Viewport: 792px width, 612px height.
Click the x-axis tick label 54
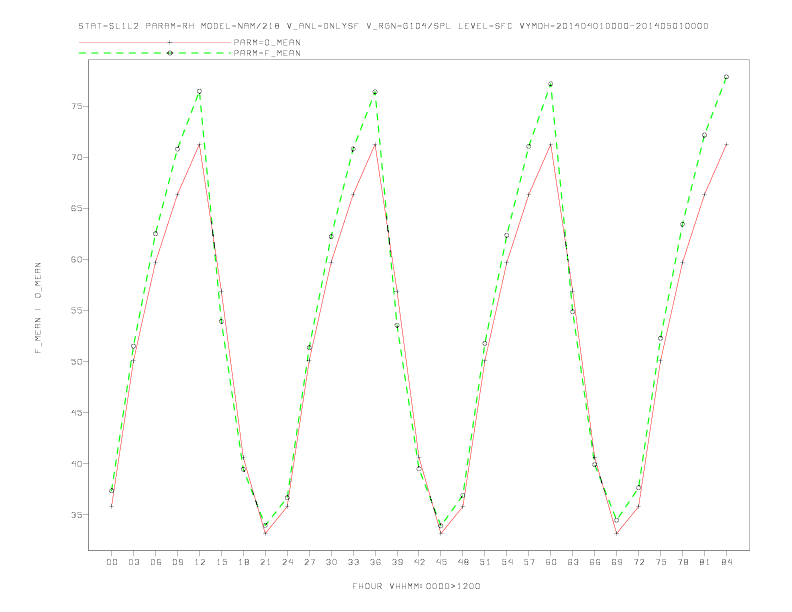pos(507,562)
